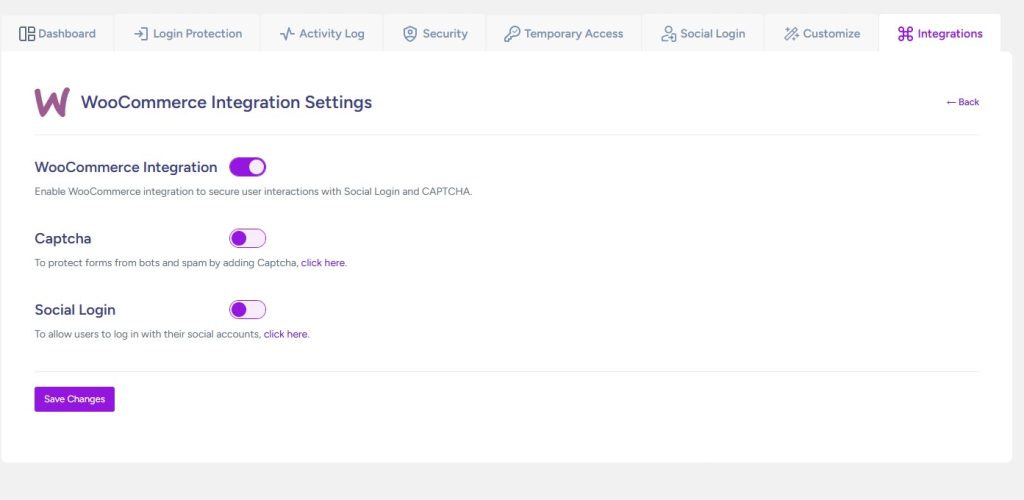The image size is (1024, 500).
Task: Turn on the Social Login toggle
Action: point(248,310)
